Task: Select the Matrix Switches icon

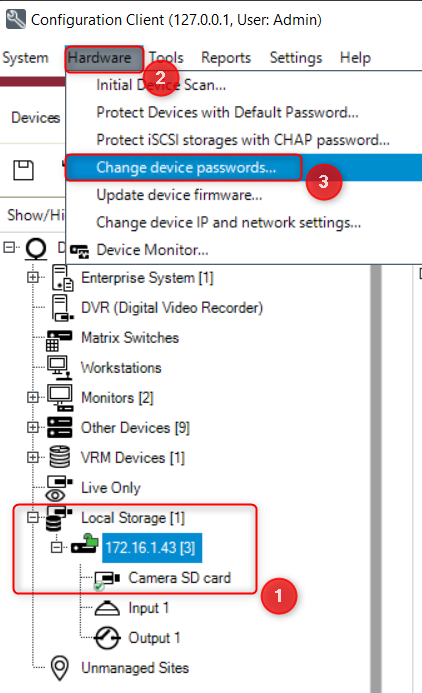Action: [59, 339]
